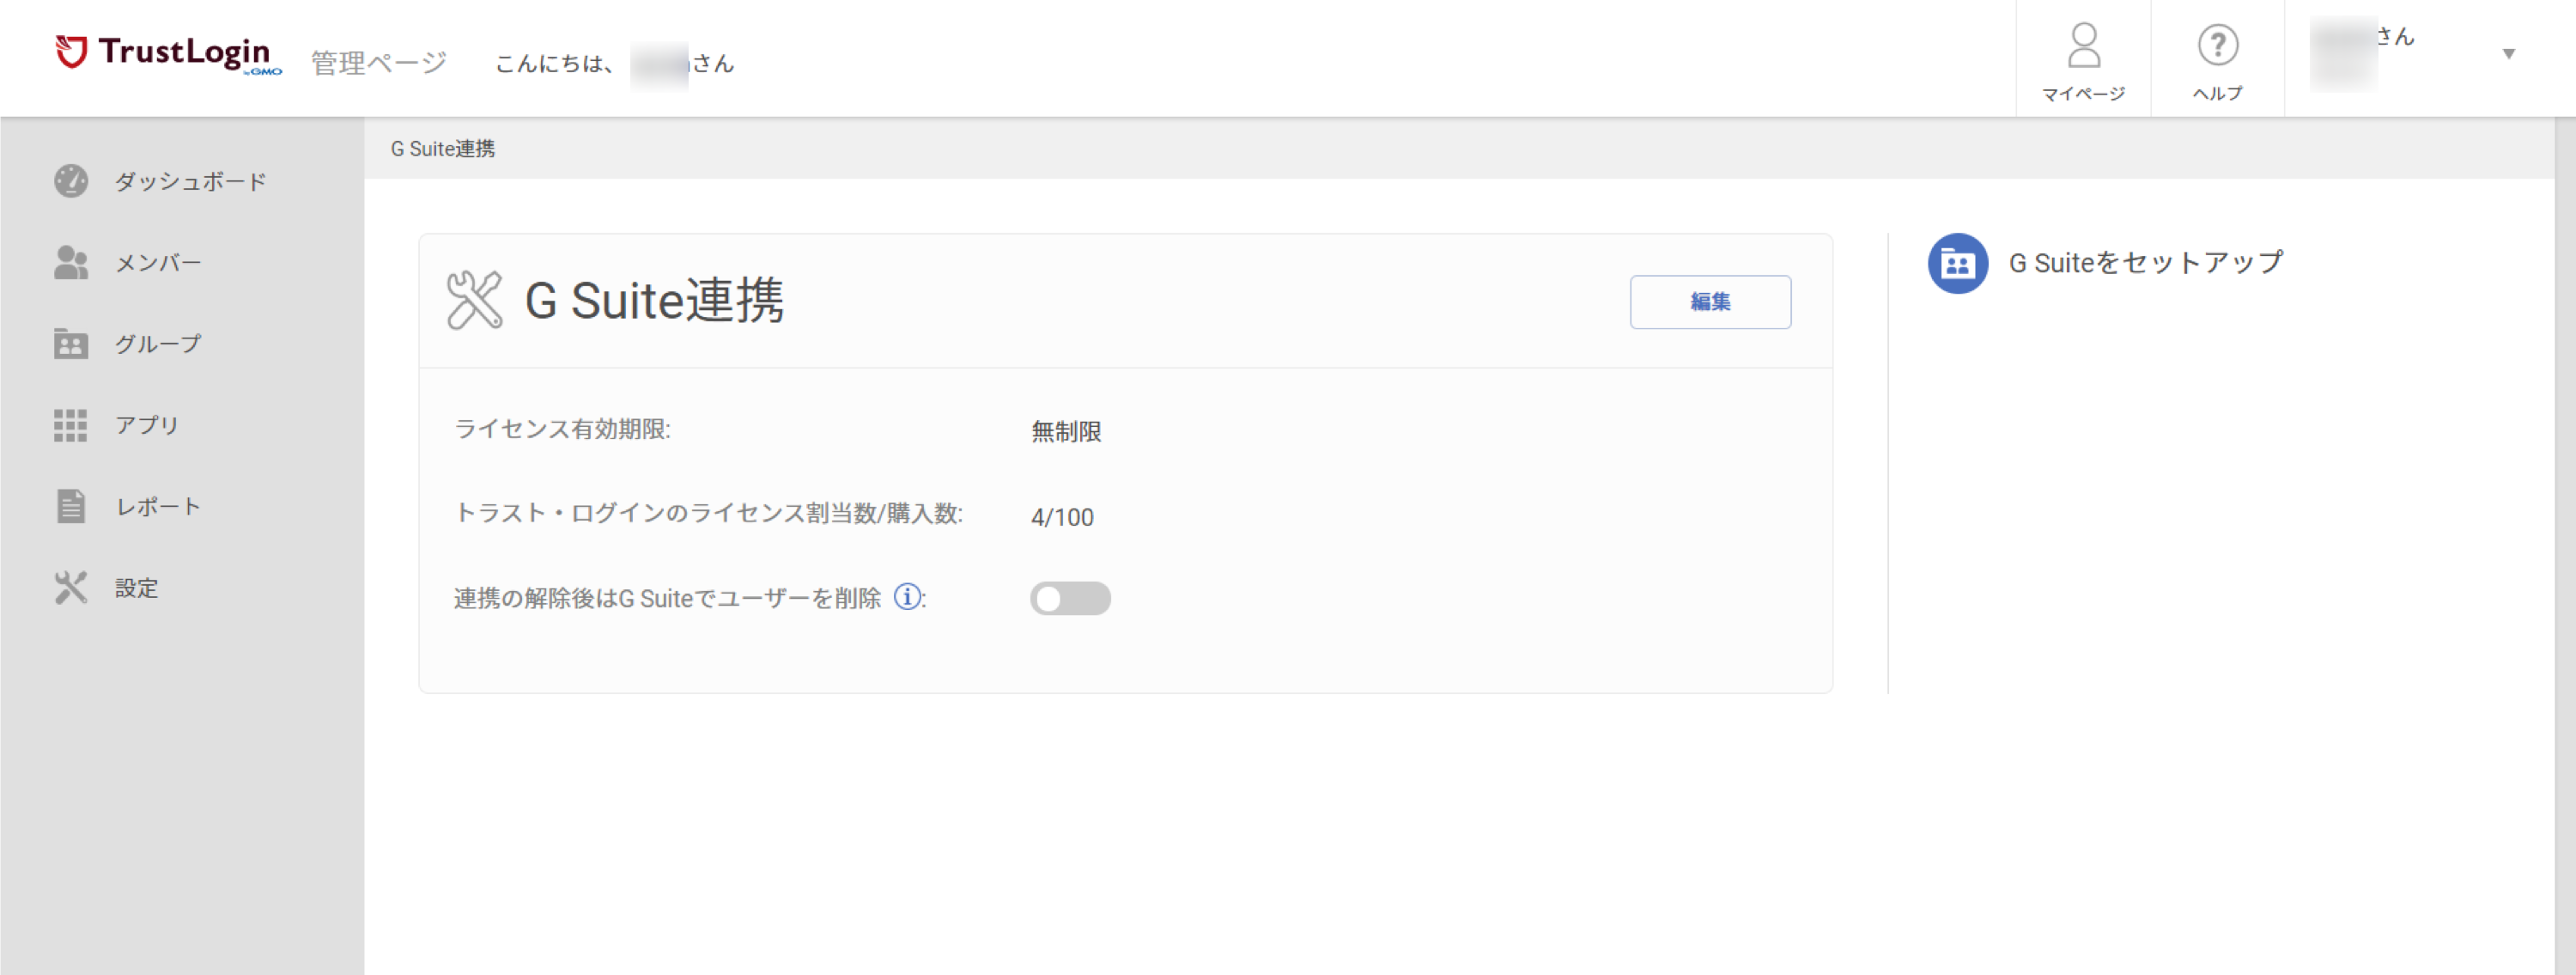Open the グループ menu item
Image resolution: width=2576 pixels, height=975 pixels.
(158, 344)
